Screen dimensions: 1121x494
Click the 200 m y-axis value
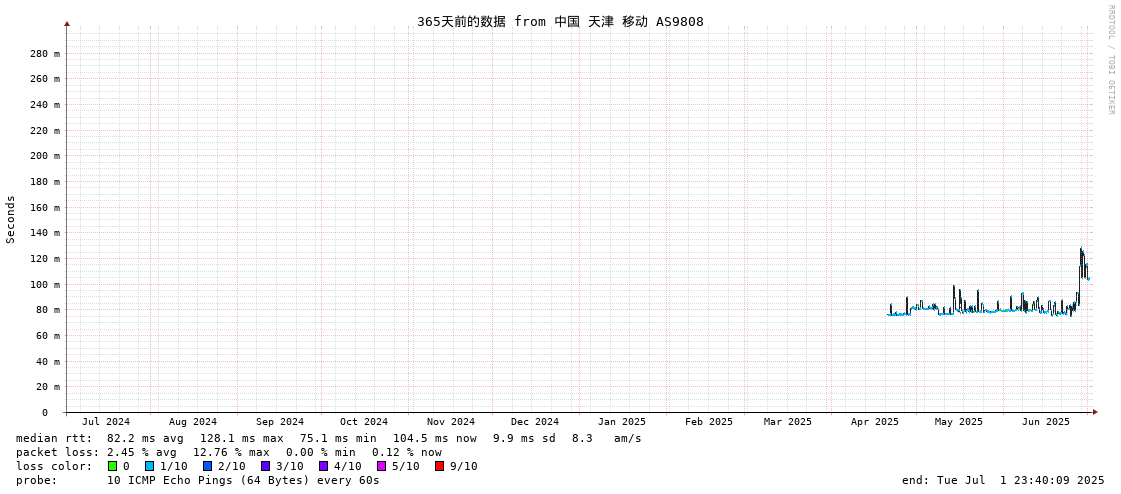pos(44,156)
